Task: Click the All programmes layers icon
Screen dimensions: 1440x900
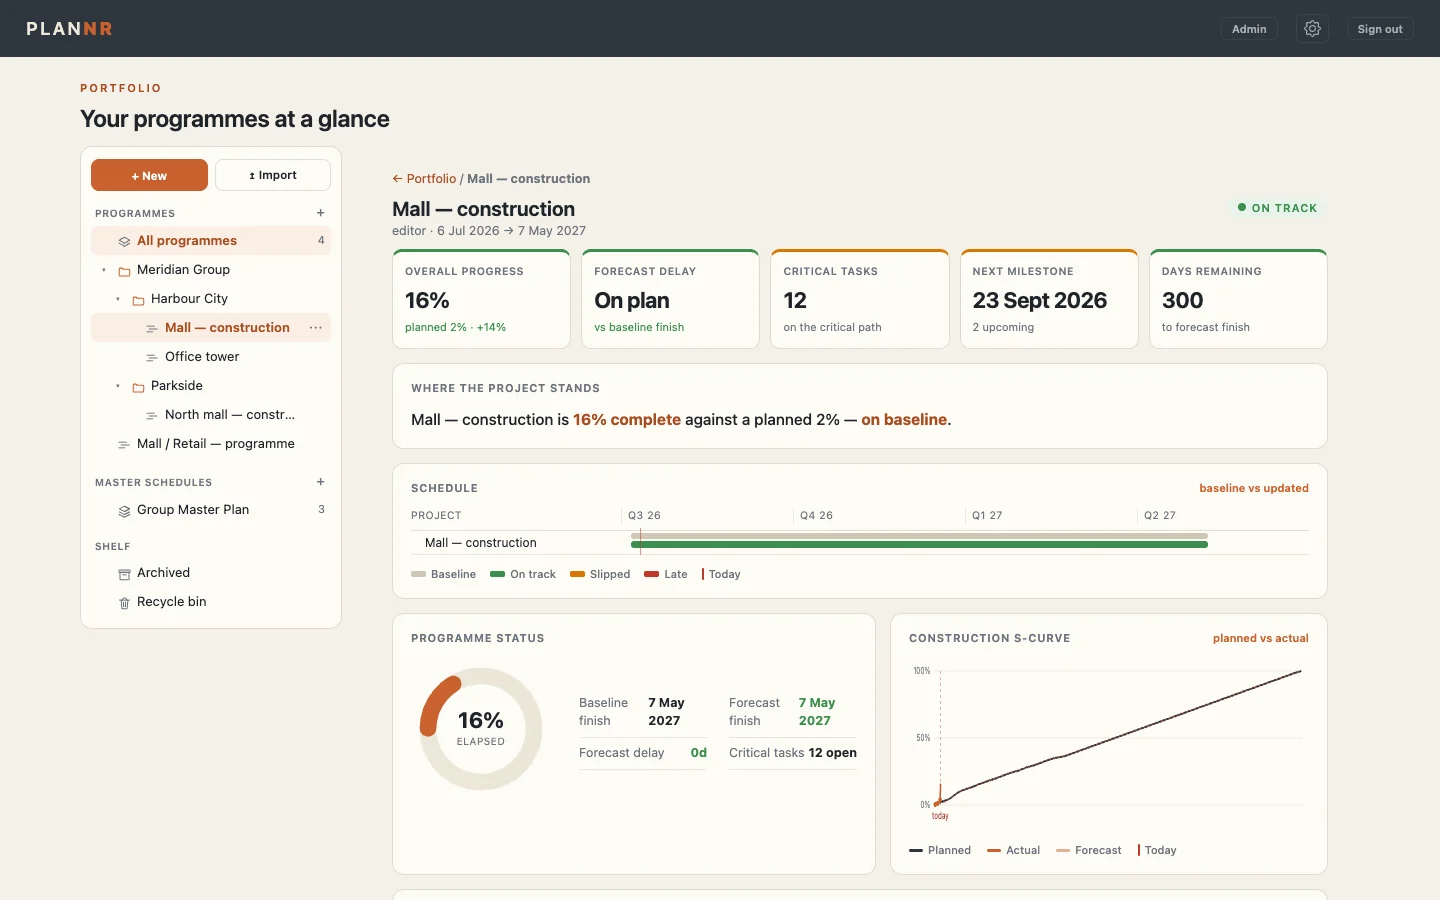Action: tap(124, 241)
